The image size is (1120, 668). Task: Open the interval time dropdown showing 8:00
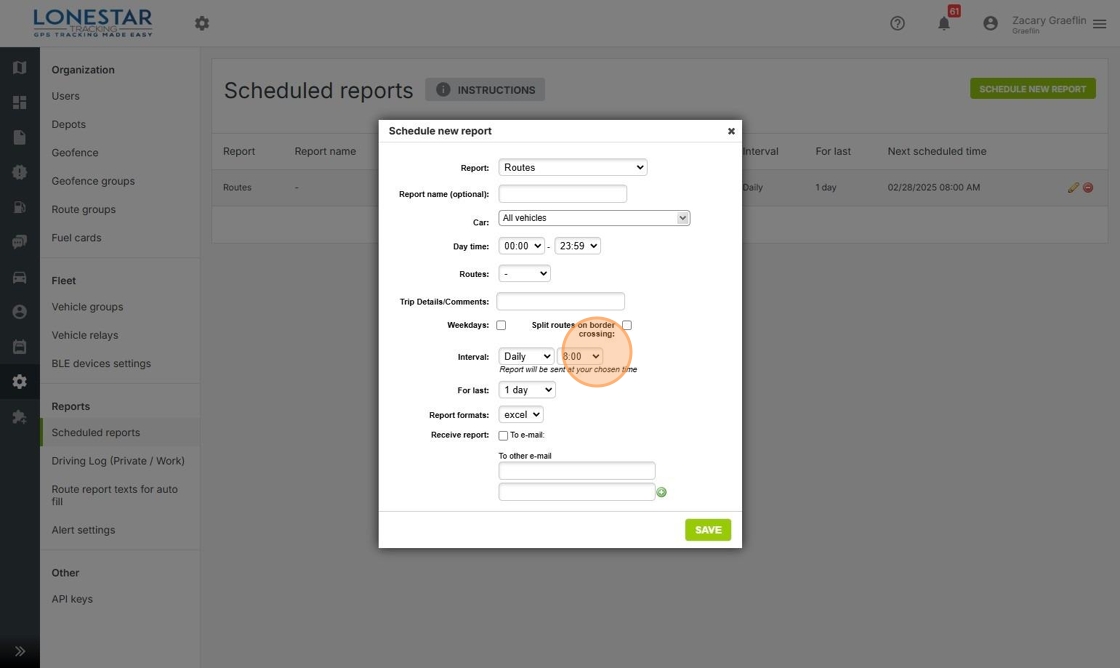[580, 356]
